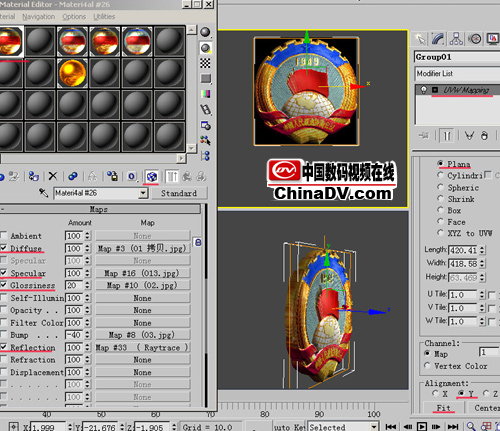Toggle Show Map in Viewport cube icon
This screenshot has height=431, width=500.
[x=151, y=176]
